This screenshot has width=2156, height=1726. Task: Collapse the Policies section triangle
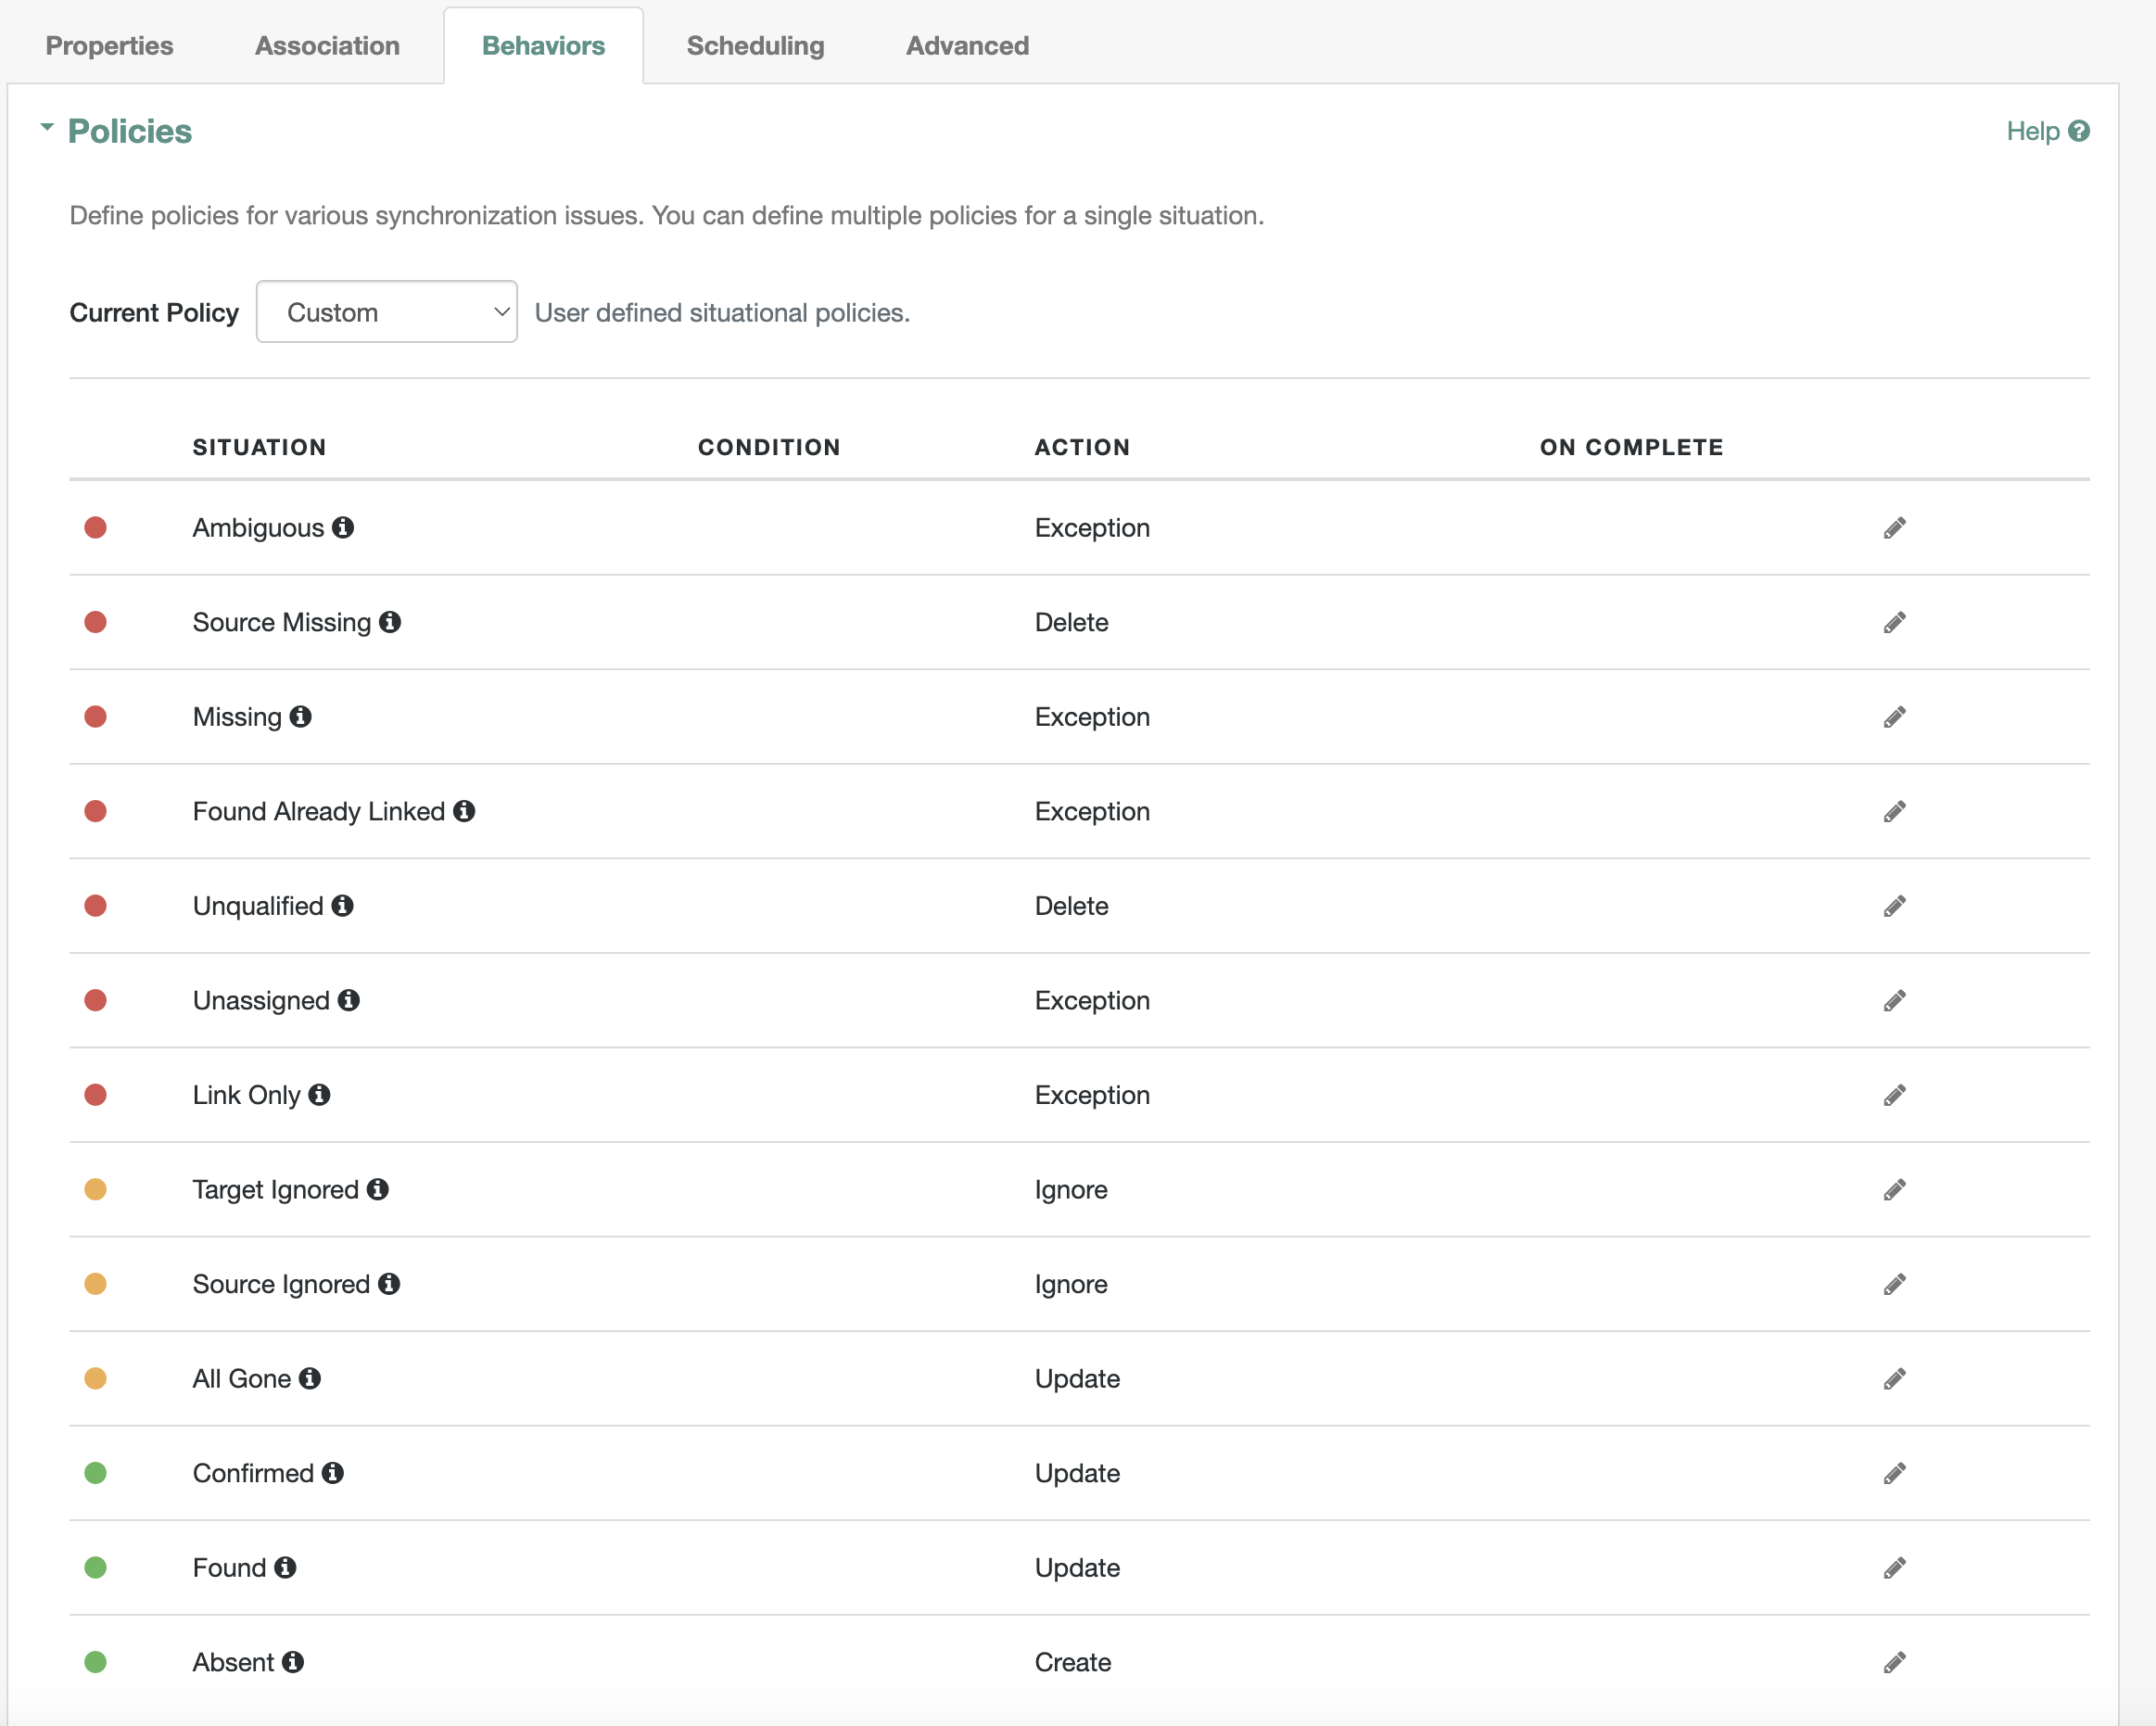46,128
